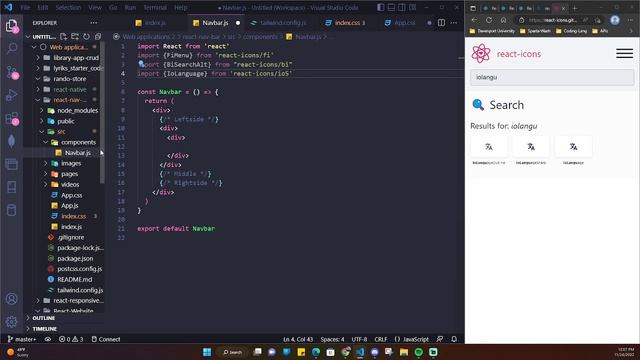Screen dimensions: 640x360
Task: Click the first IoLanguage icon result
Action: tap(489, 147)
